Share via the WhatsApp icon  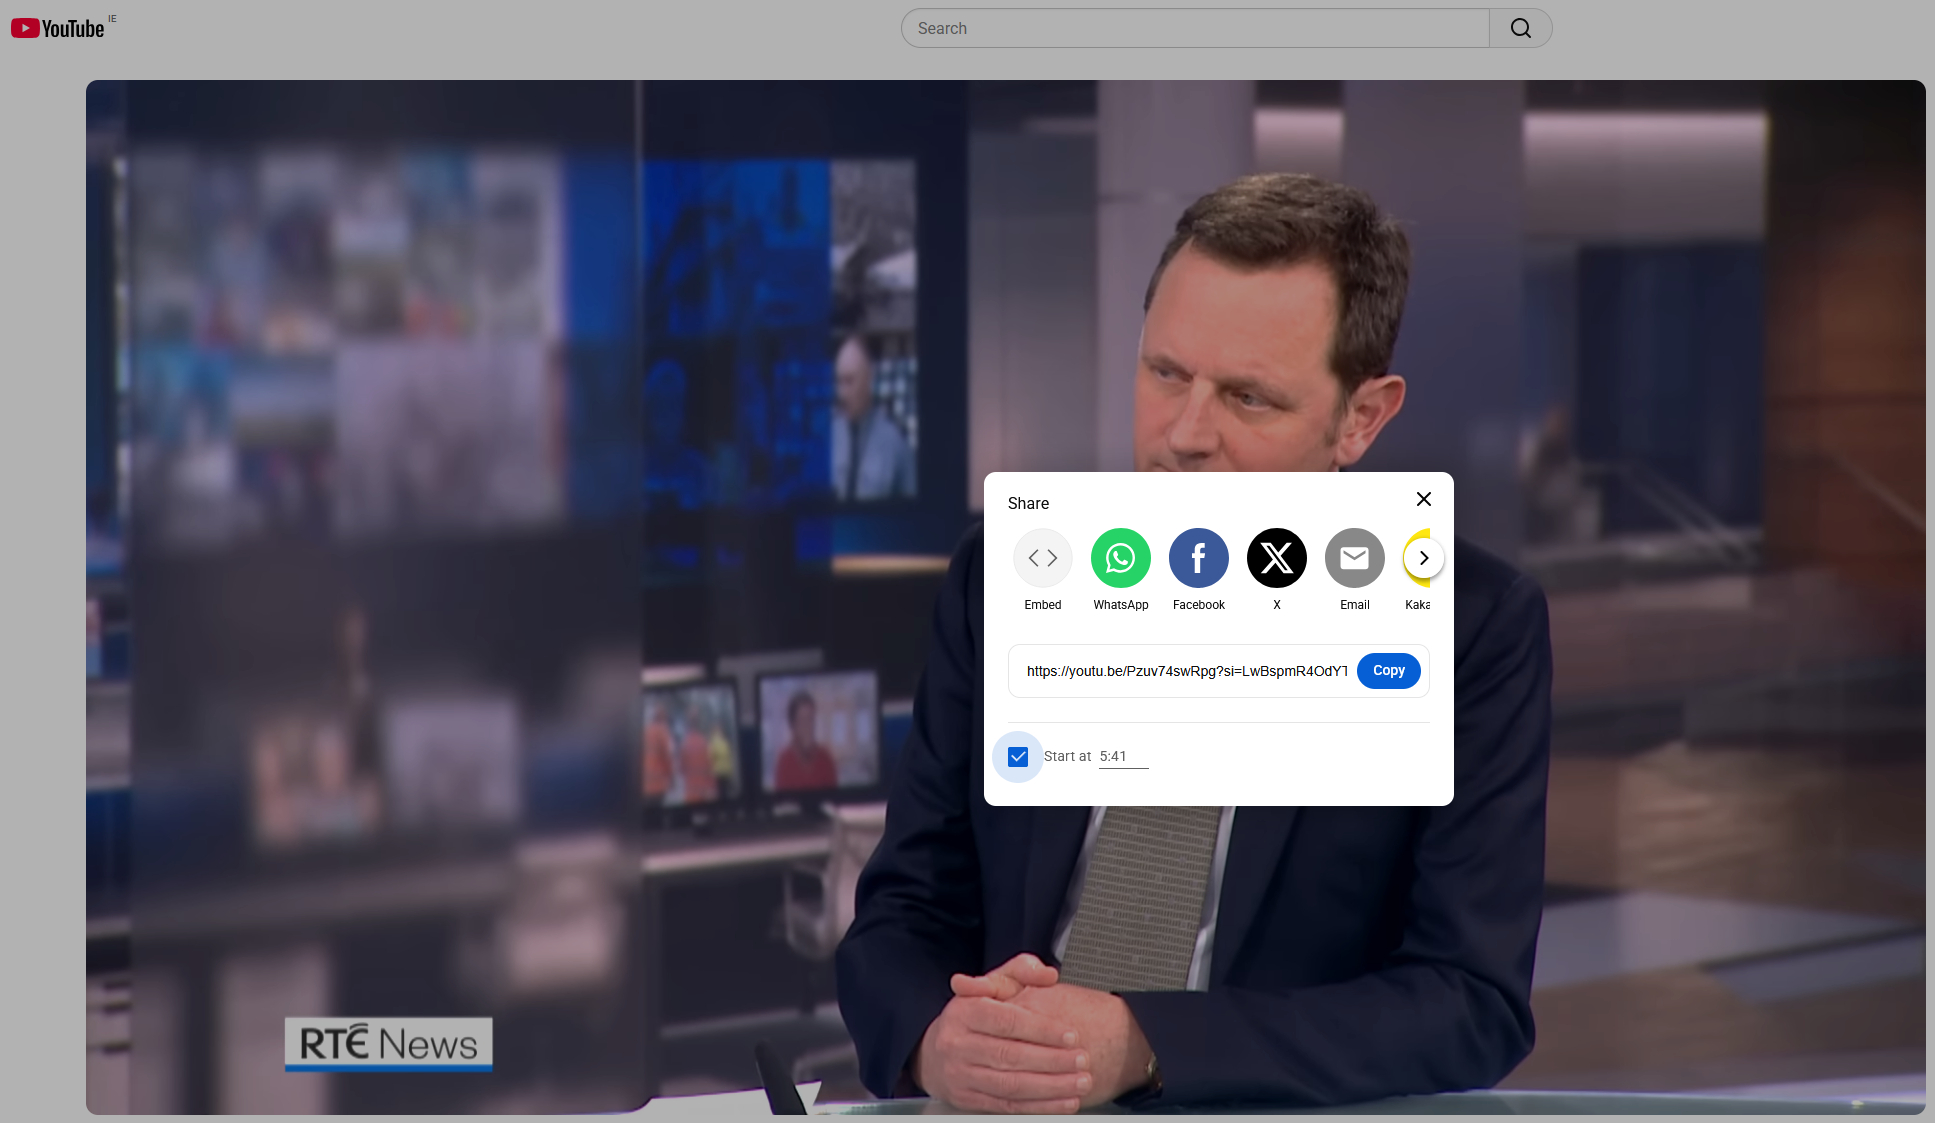point(1120,558)
